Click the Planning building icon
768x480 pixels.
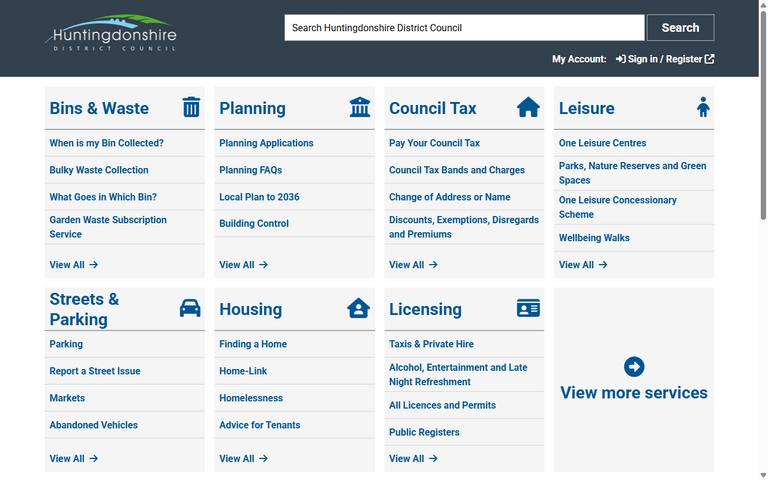tap(360, 108)
